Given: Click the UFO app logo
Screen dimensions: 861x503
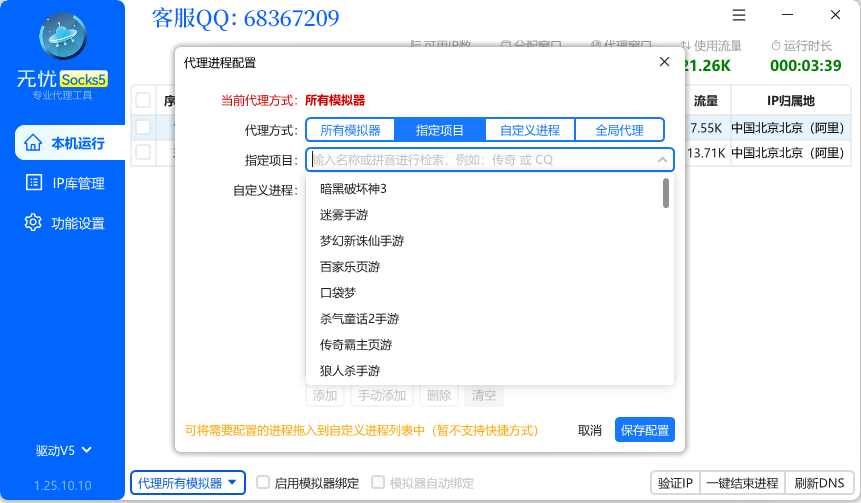Looking at the screenshot, I should click(63, 36).
